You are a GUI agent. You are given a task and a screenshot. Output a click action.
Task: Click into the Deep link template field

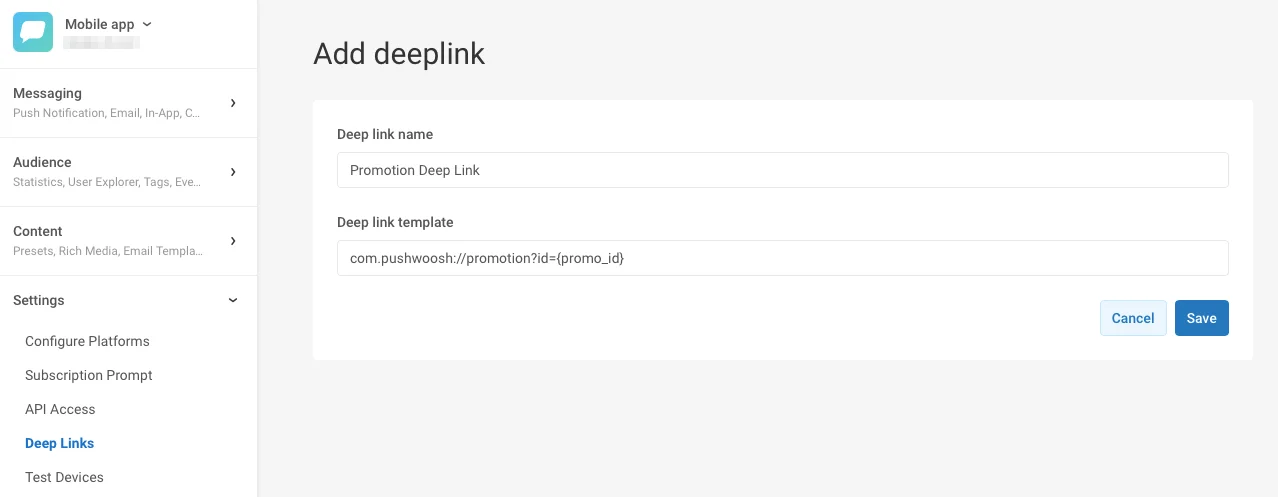(782, 258)
